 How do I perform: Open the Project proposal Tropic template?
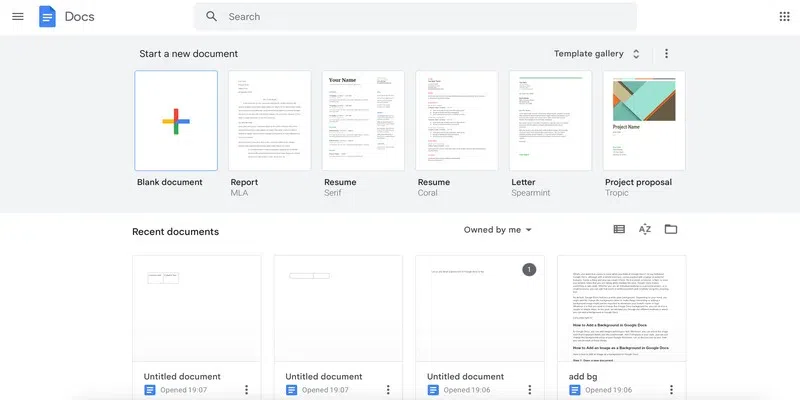pyautogui.click(x=644, y=120)
